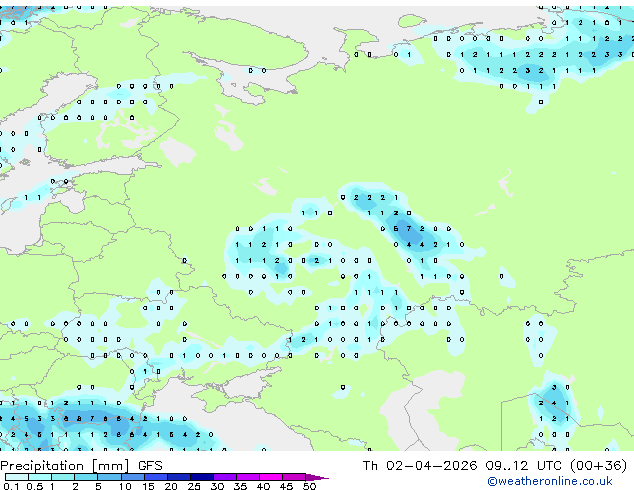Click the "UTC" label
Image resolution: width=634 pixels, height=490 pixels.
(549, 466)
